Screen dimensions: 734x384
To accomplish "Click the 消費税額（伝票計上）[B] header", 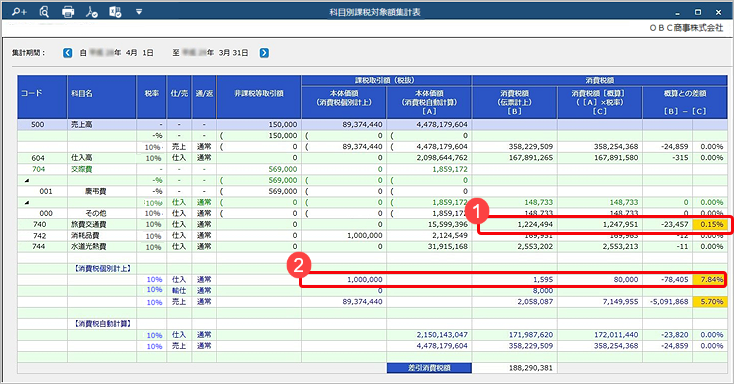I will pyautogui.click(x=514, y=103).
